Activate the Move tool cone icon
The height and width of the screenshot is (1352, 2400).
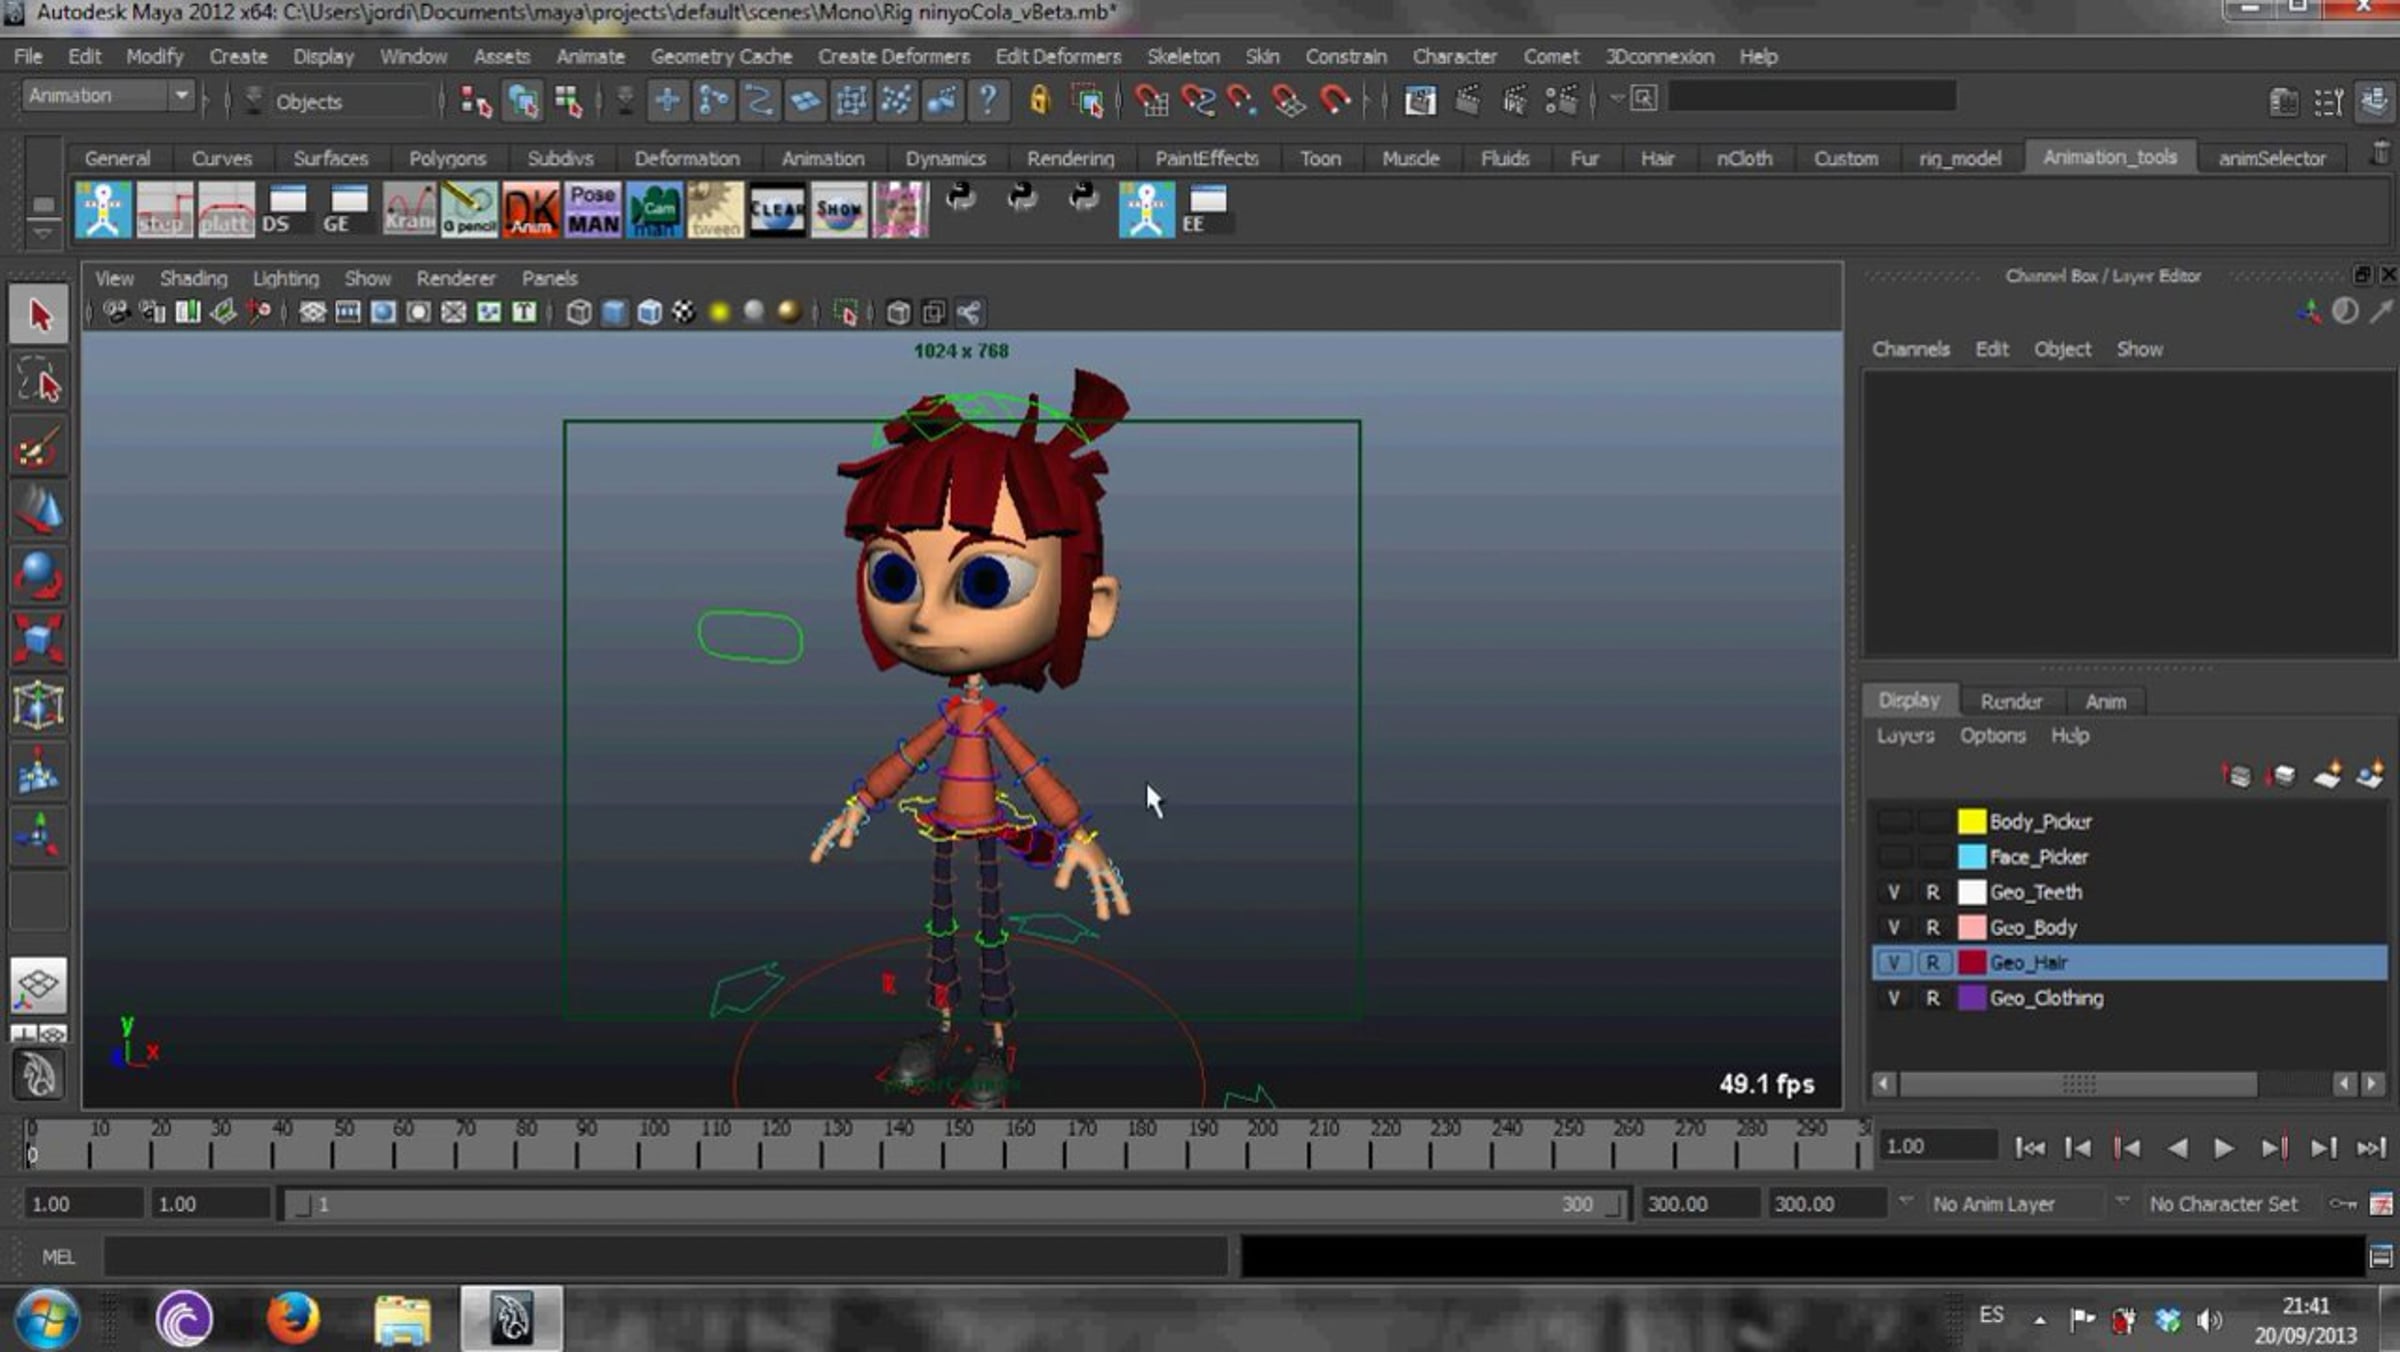coord(39,511)
